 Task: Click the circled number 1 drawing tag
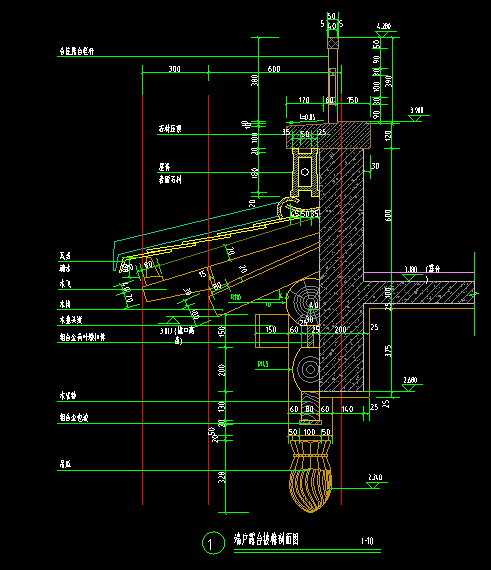[x=213, y=543]
